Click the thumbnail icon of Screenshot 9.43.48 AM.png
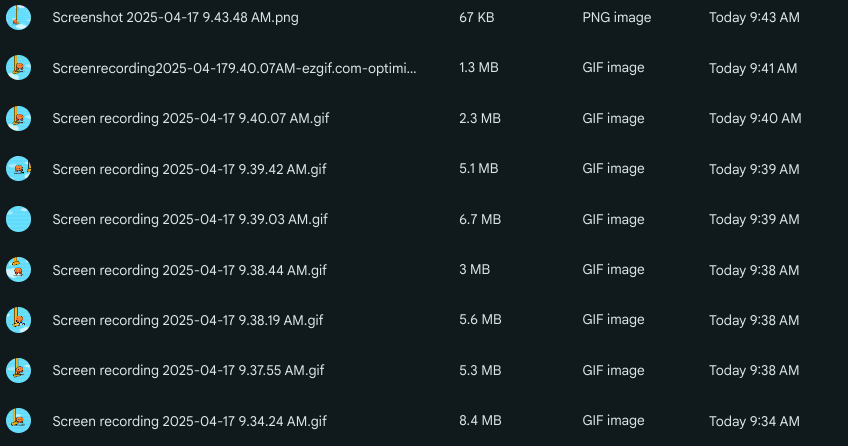This screenshot has height=446, width=848. point(18,17)
